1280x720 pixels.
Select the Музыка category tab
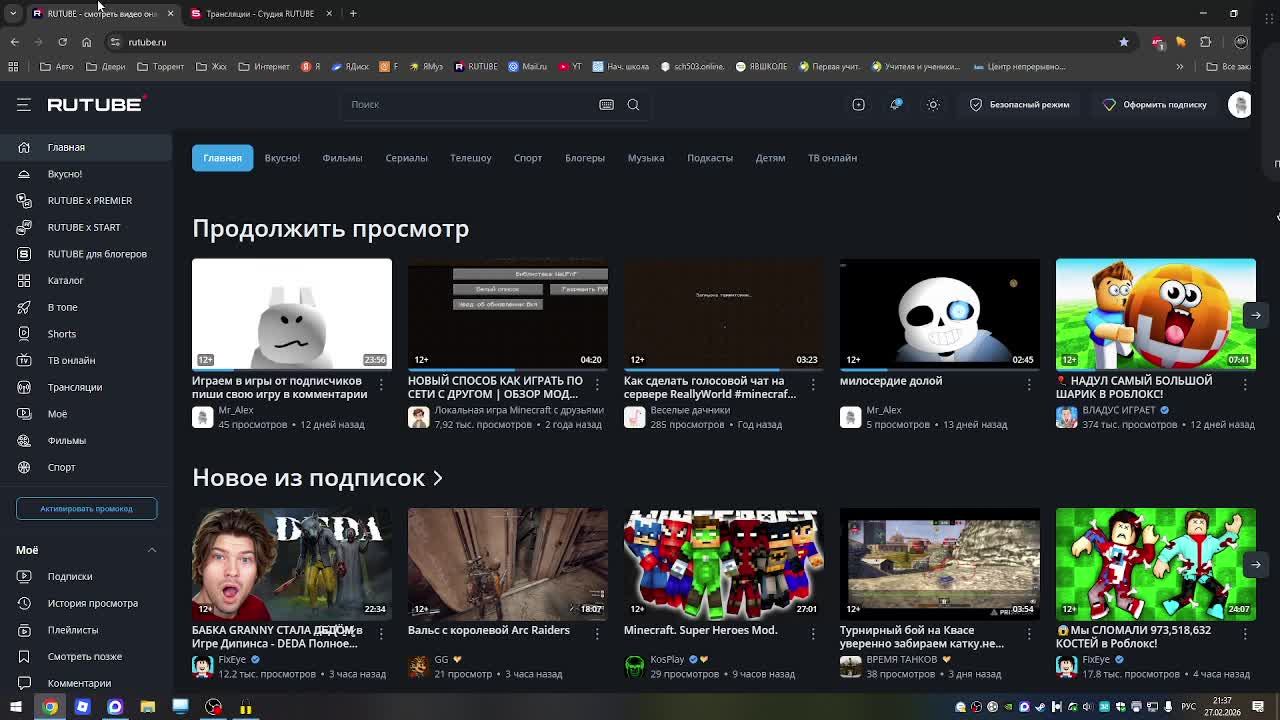[x=646, y=158]
